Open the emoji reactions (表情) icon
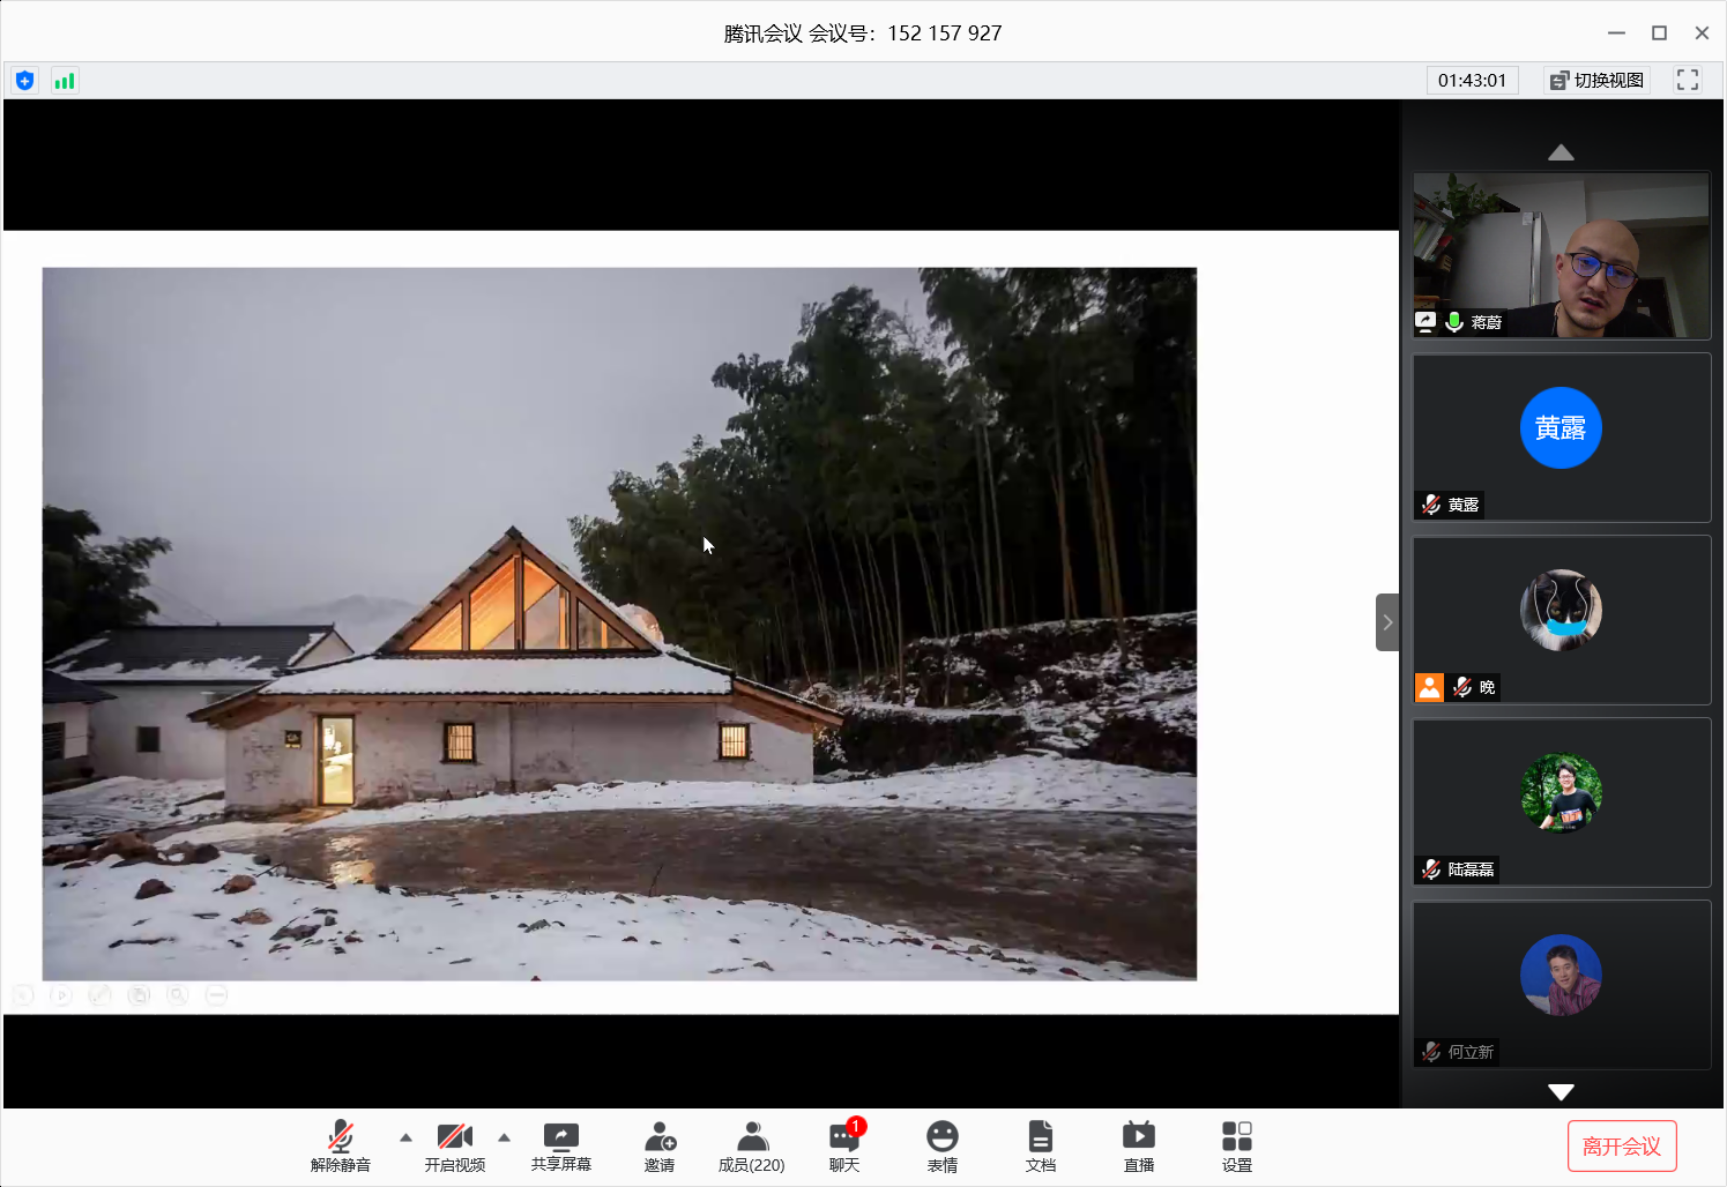The width and height of the screenshot is (1727, 1188). (941, 1146)
